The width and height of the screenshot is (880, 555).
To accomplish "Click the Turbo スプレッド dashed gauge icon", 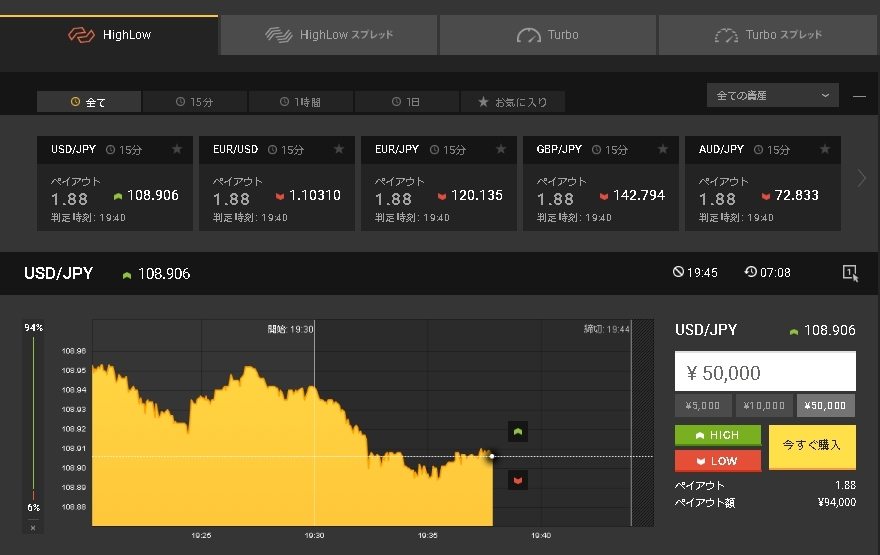I will (x=726, y=35).
